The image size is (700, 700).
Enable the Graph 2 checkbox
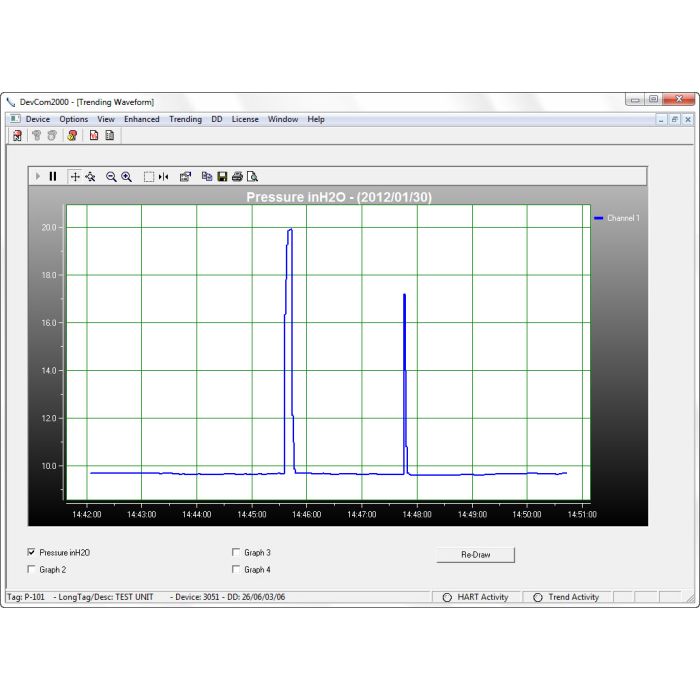(32, 570)
